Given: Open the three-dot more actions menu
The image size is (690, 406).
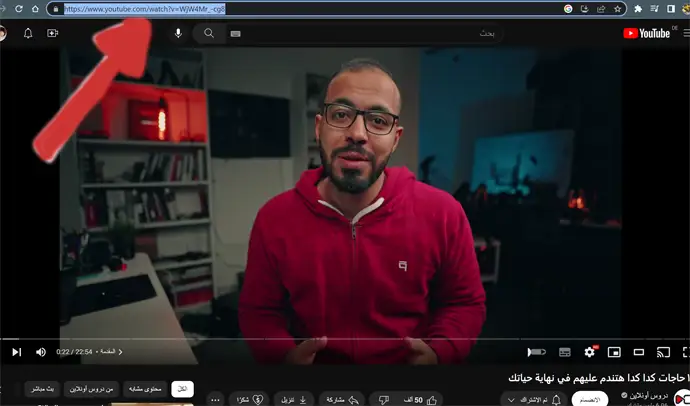Looking at the screenshot, I should [215, 400].
